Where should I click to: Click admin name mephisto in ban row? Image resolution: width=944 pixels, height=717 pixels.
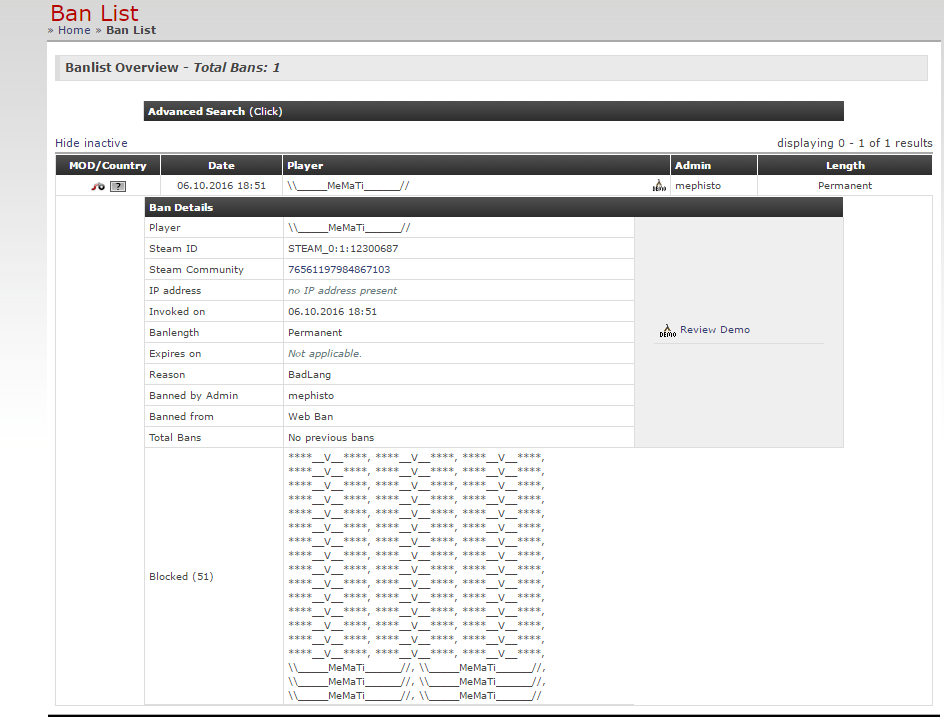point(697,186)
